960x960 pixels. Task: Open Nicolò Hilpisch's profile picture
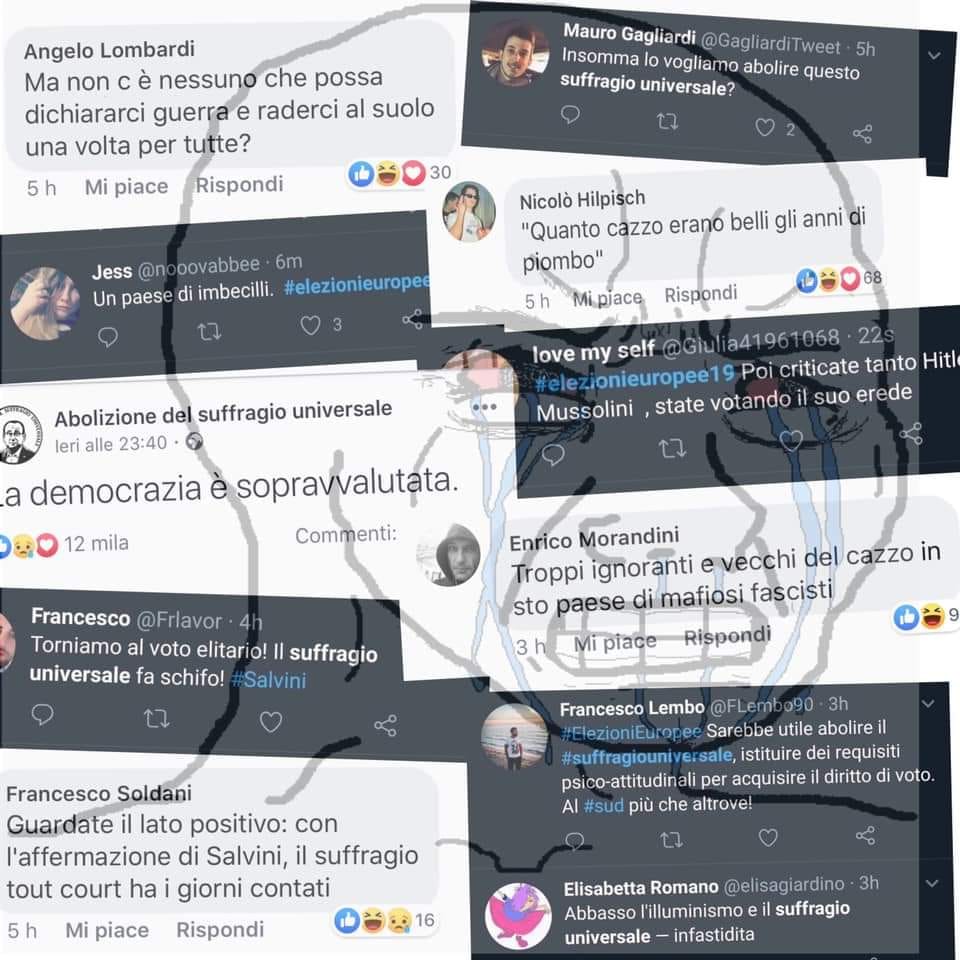click(x=470, y=212)
